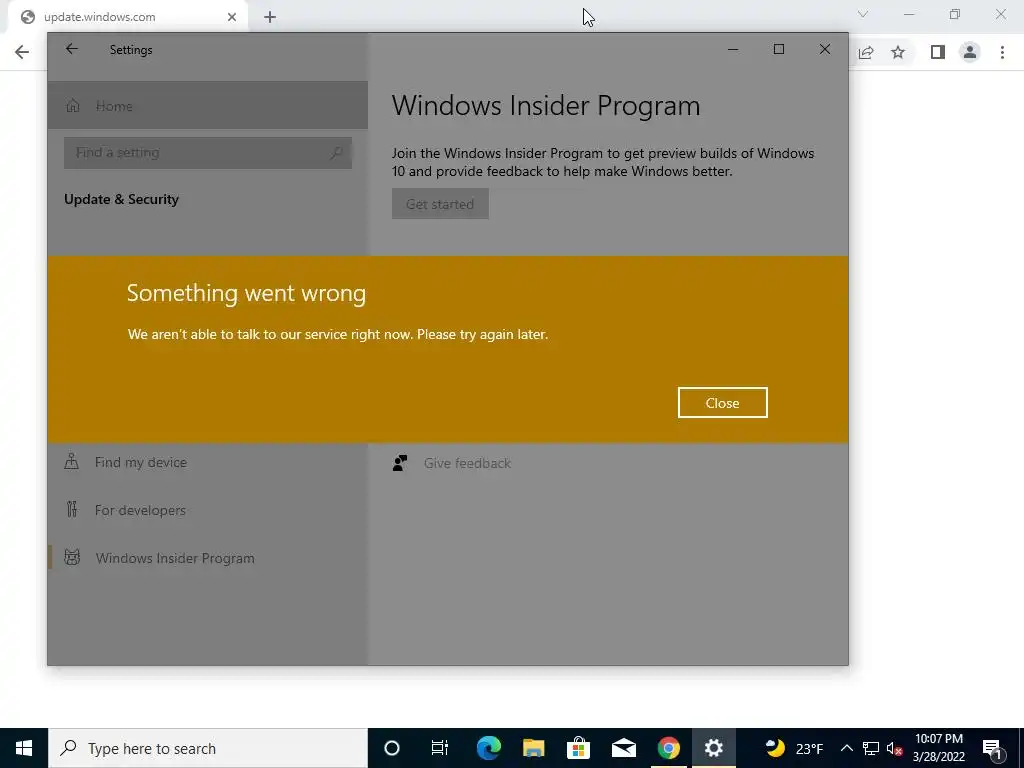Maximize the Settings window
The height and width of the screenshot is (768, 1024).
click(778, 50)
